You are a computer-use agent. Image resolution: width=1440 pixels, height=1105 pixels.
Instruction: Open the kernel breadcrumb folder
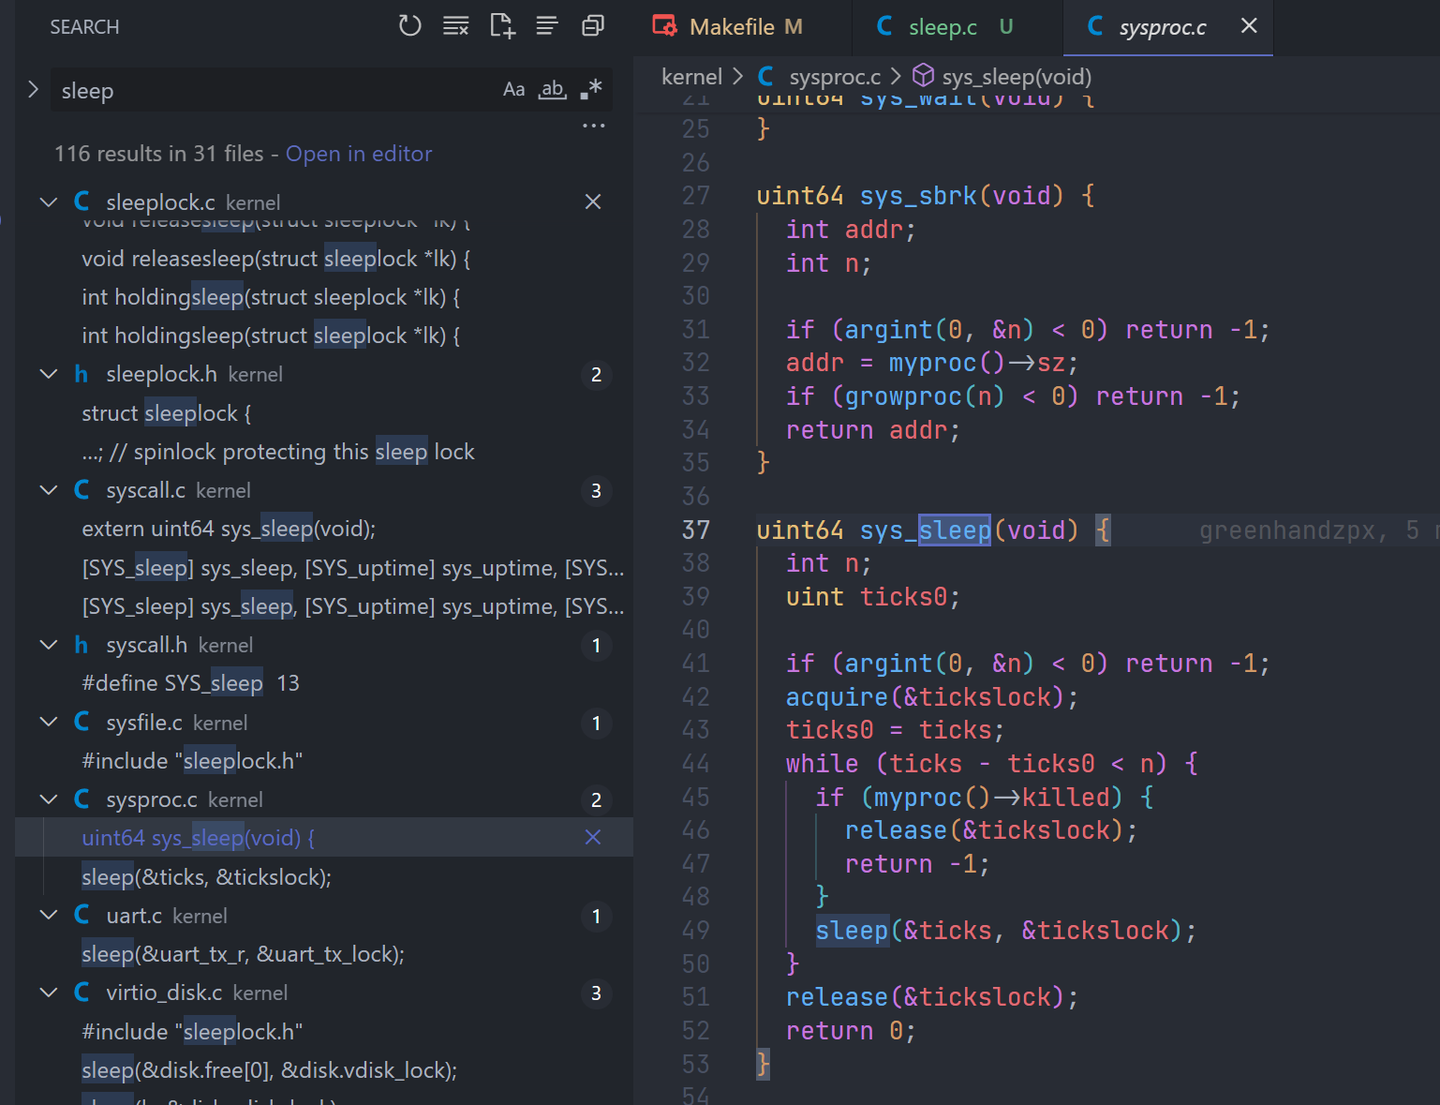692,77
